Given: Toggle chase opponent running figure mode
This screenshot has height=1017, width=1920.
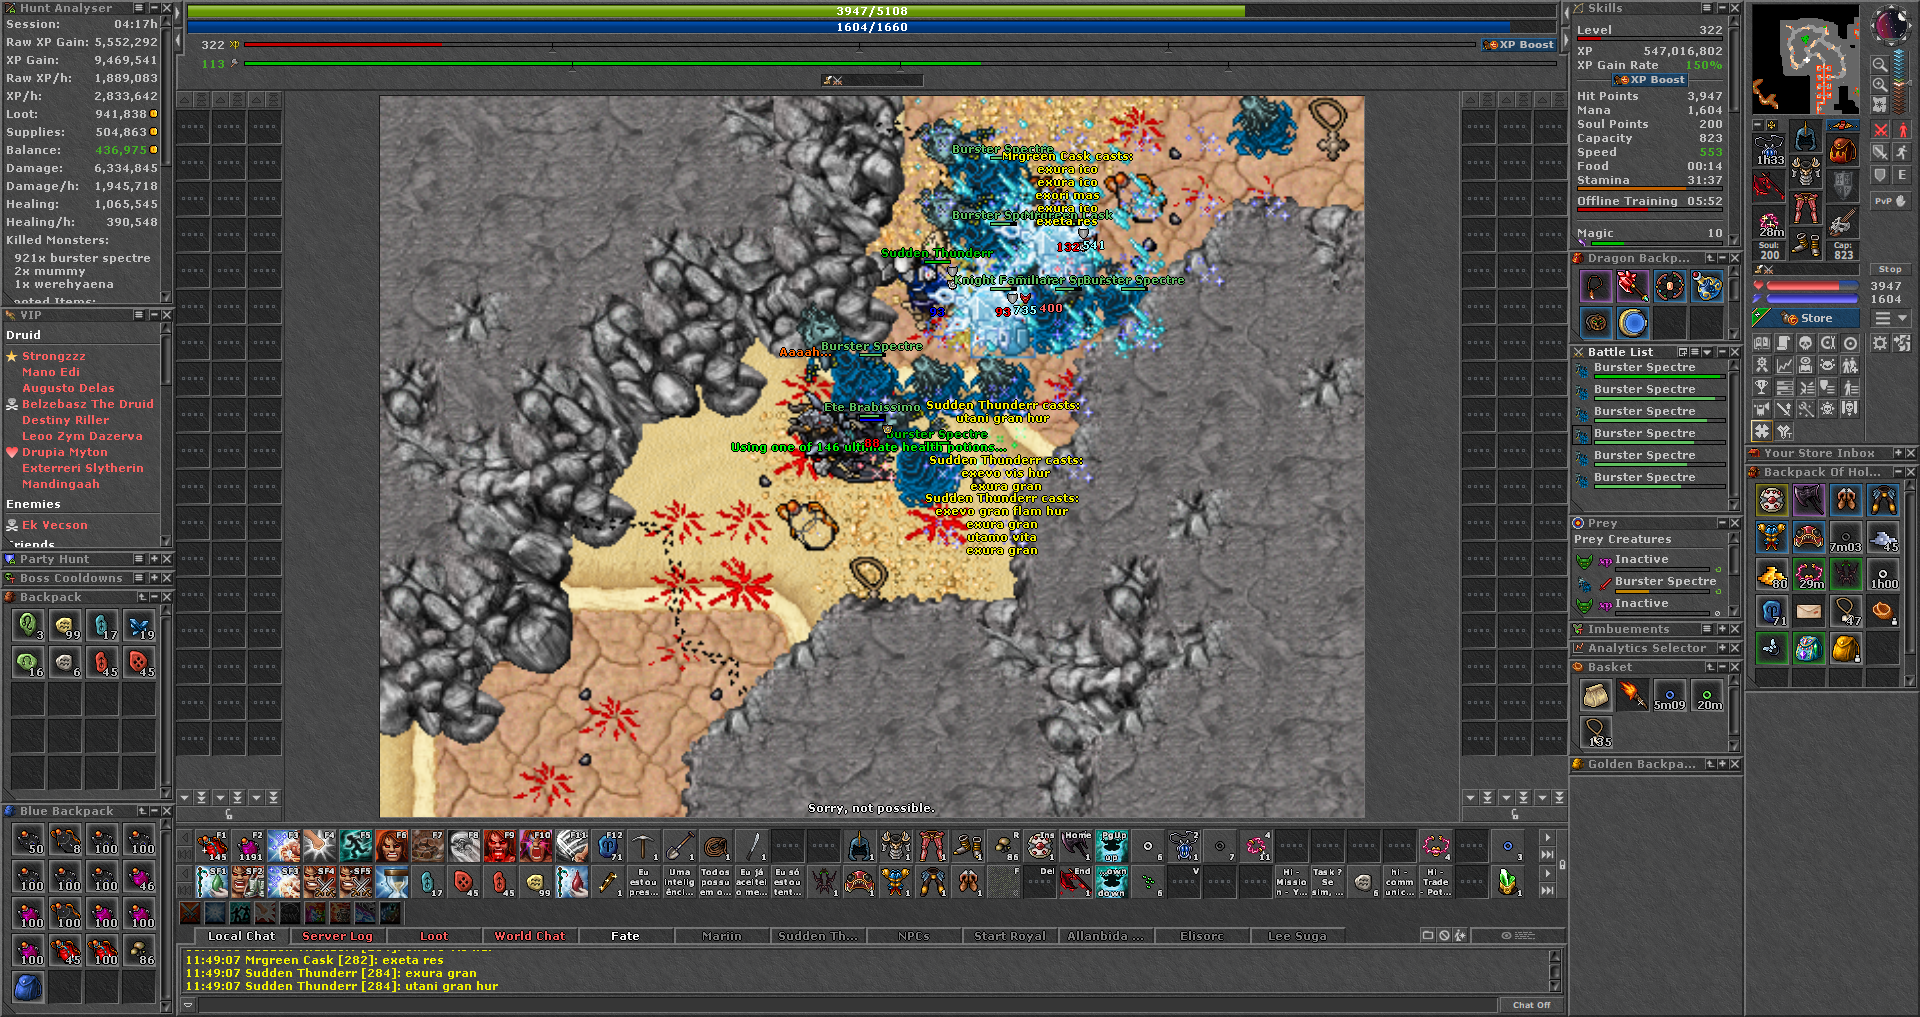Looking at the screenshot, I should [x=1902, y=152].
